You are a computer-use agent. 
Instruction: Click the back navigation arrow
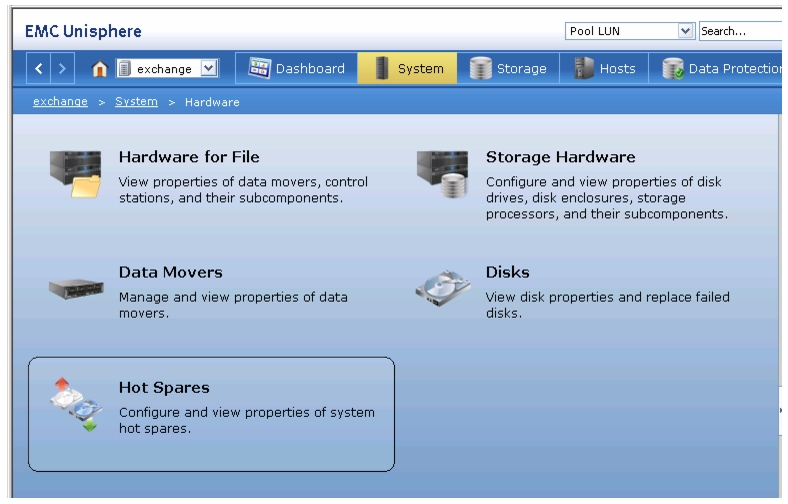pos(38,68)
